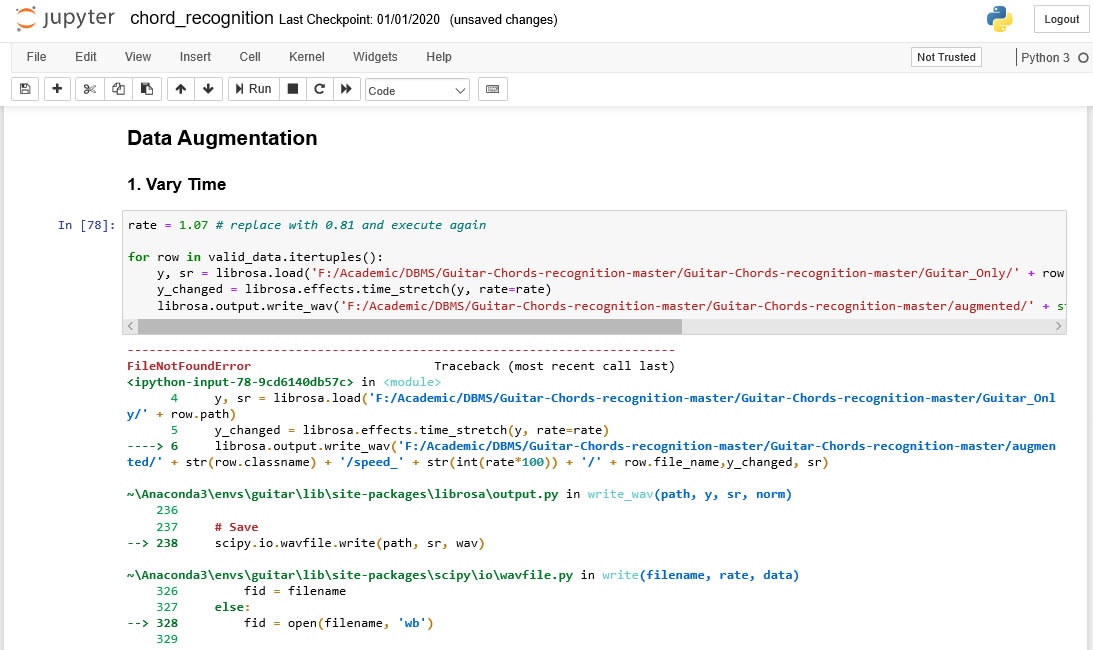This screenshot has height=650, width=1093.
Task: Click the save and checkpoint icon
Action: click(25, 89)
